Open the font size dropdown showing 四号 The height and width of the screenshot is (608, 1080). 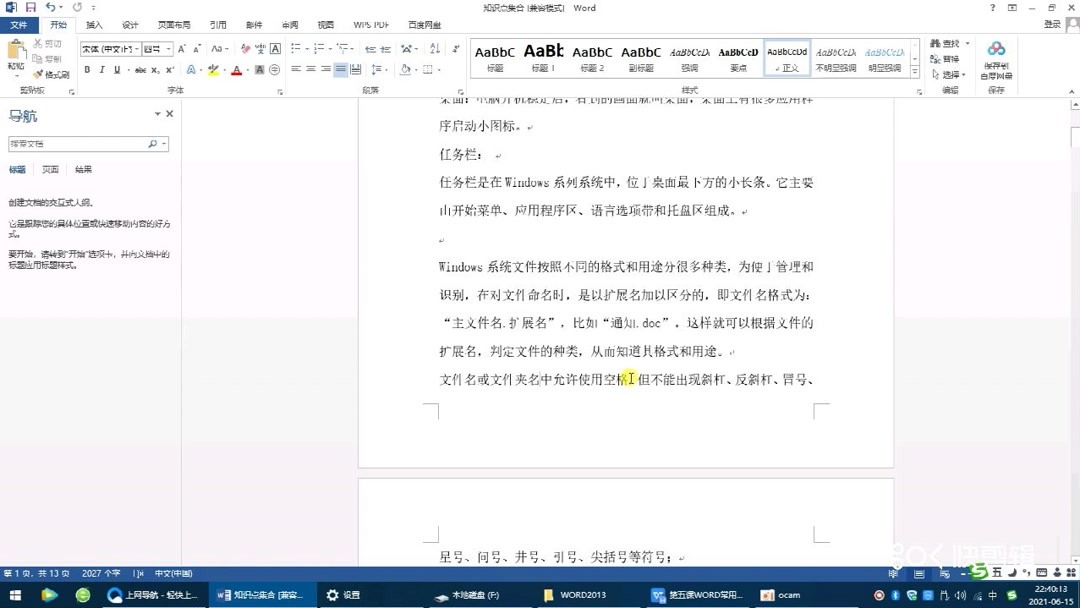[x=157, y=49]
